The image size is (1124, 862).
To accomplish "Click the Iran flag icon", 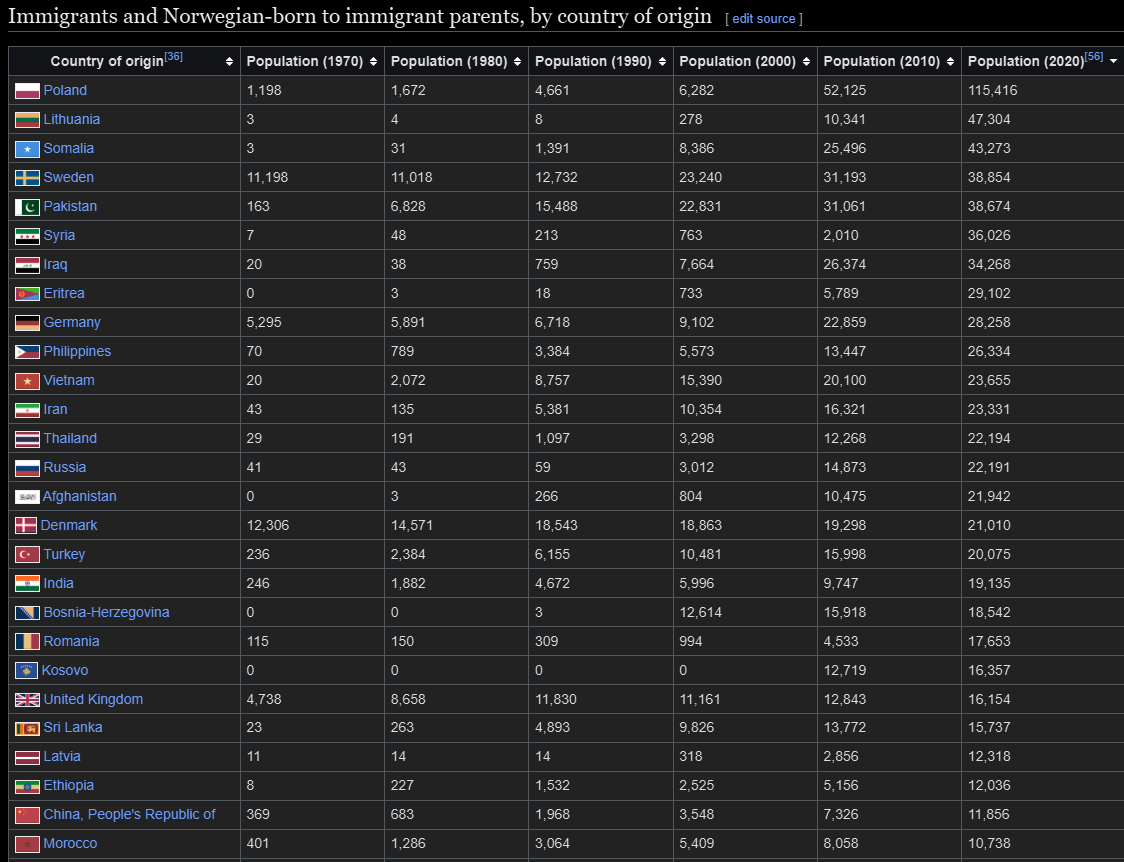I will [27, 410].
